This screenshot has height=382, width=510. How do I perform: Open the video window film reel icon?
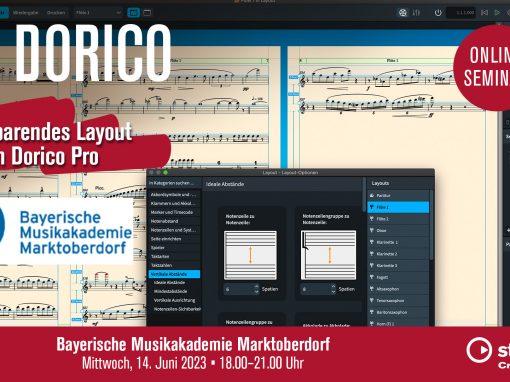(x=403, y=13)
